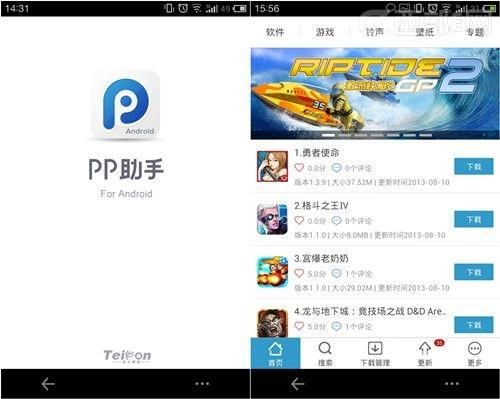Open comments bubble for 宫爆老奶奶
Image resolution: width=500 pixels, height=399 pixels.
pos(336,273)
